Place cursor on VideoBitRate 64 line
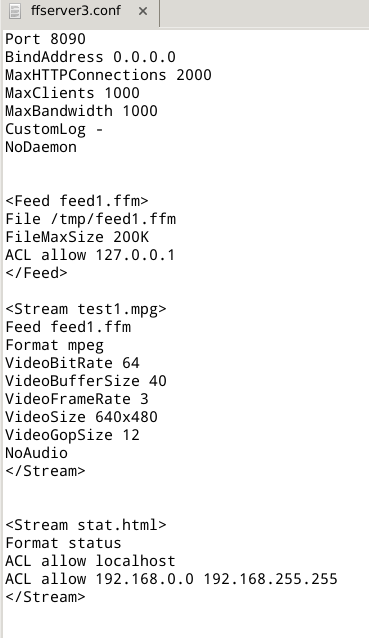The height and width of the screenshot is (638, 369). coord(72,363)
